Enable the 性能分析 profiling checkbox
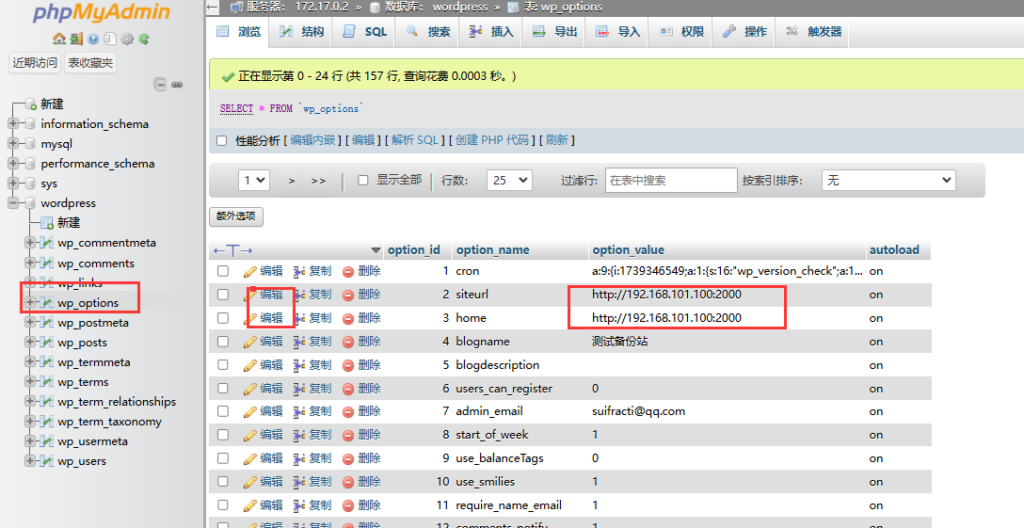This screenshot has width=1024, height=528. tap(222, 140)
